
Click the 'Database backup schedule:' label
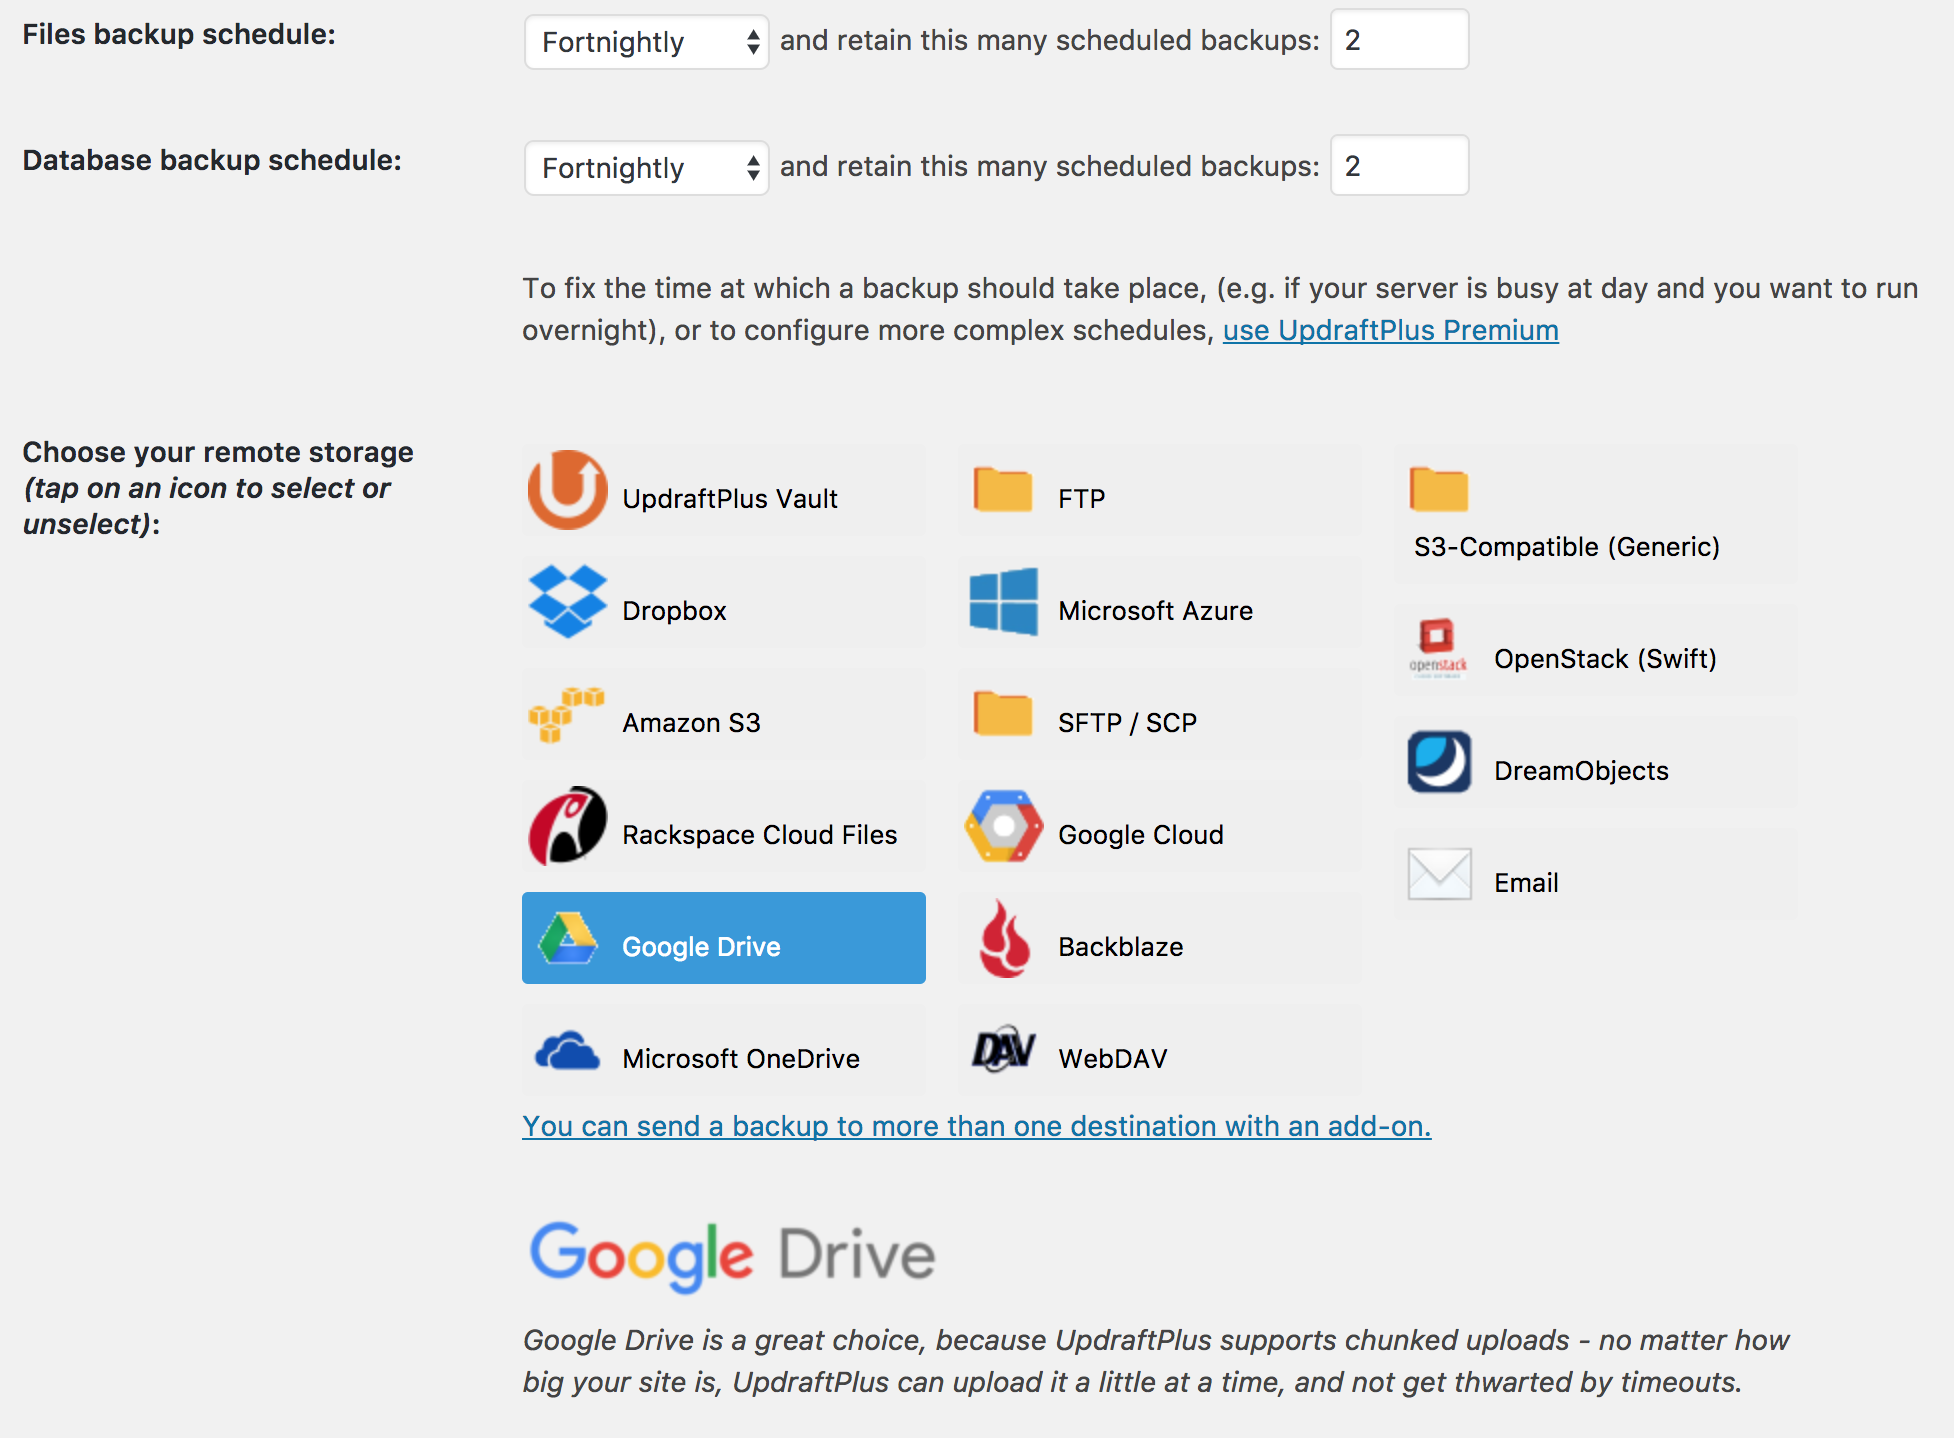click(x=212, y=160)
